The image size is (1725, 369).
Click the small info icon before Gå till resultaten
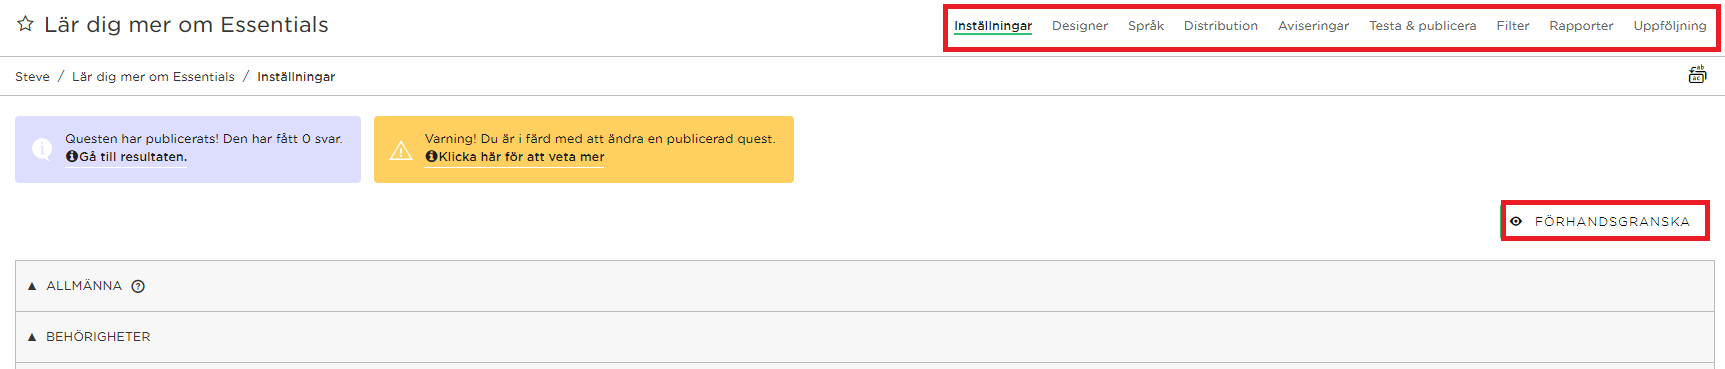[x=72, y=157]
